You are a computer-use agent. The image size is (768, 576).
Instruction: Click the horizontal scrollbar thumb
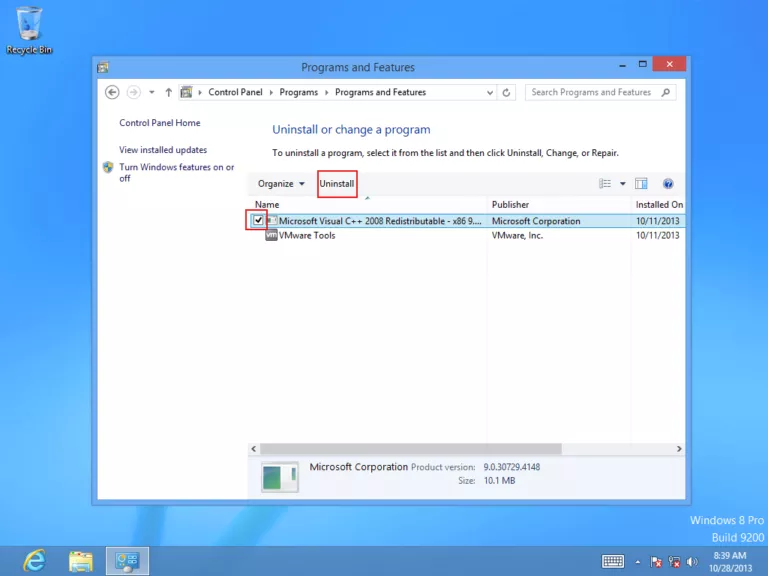click(410, 449)
